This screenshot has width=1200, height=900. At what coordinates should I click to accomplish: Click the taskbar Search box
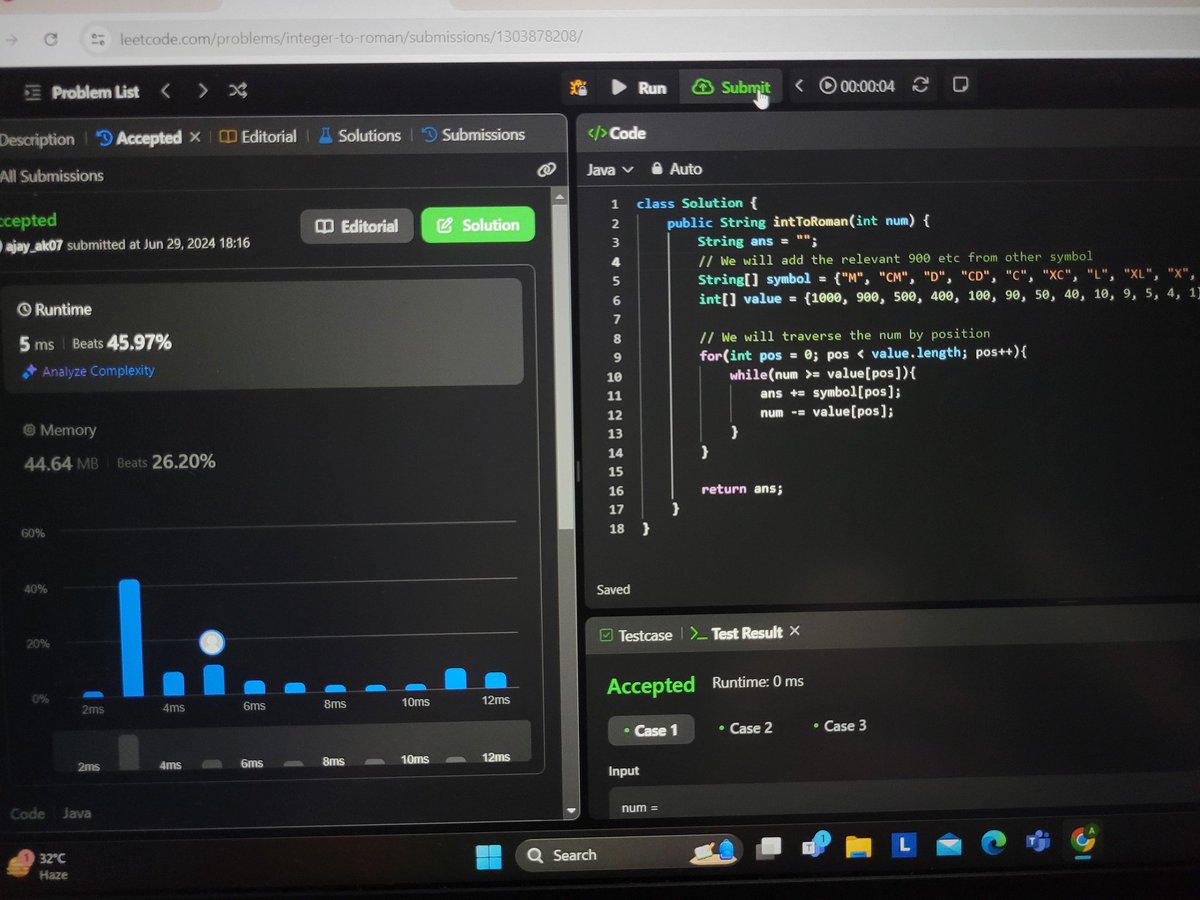click(x=630, y=855)
